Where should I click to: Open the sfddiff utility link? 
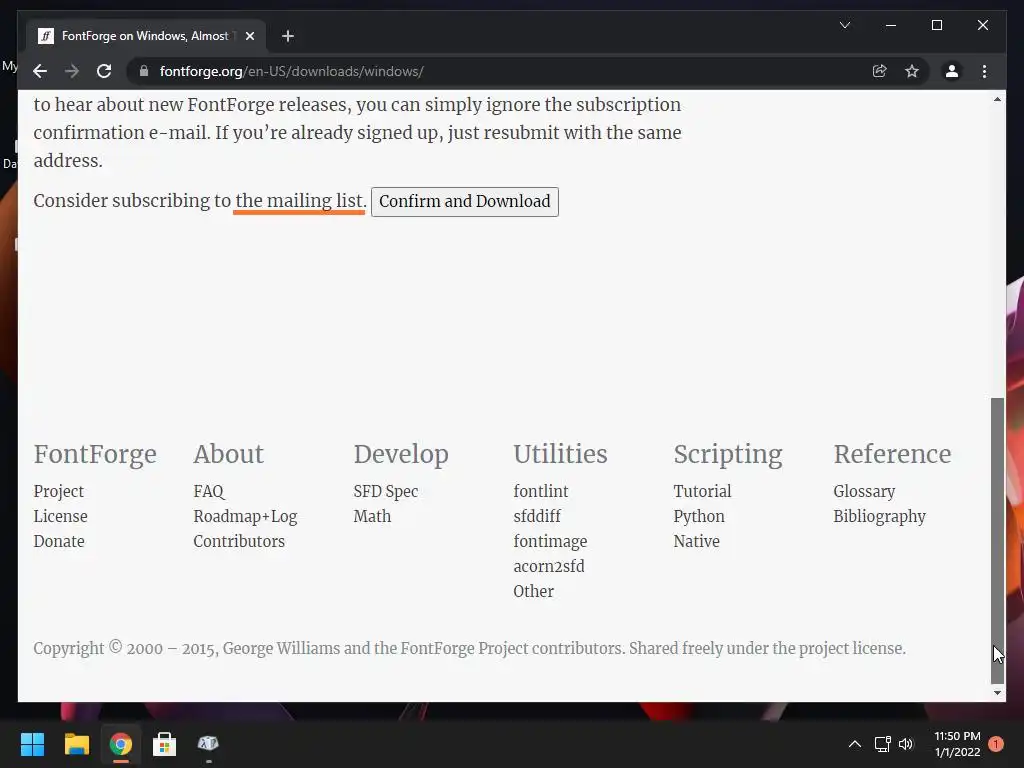pos(537,517)
